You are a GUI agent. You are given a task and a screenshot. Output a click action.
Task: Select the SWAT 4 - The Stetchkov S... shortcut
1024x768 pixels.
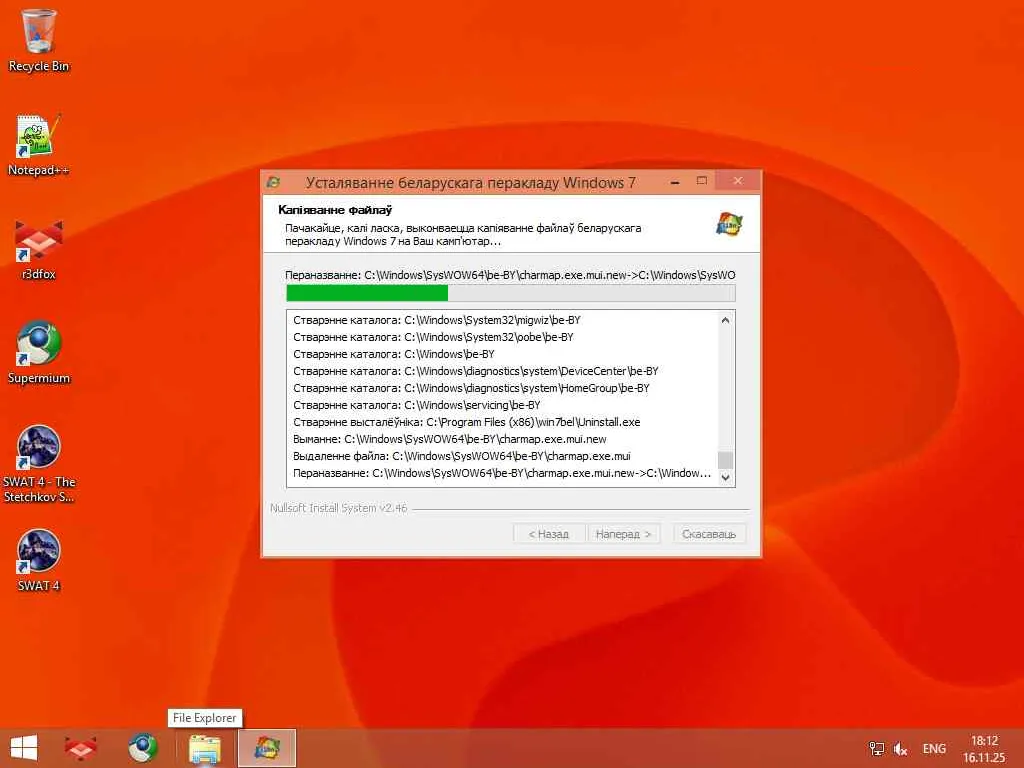click(39, 464)
